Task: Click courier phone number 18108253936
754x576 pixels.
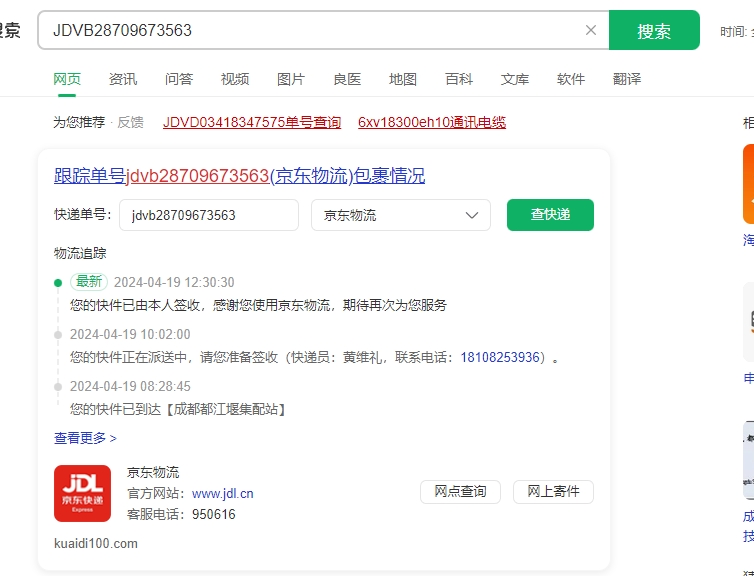Action: click(500, 357)
